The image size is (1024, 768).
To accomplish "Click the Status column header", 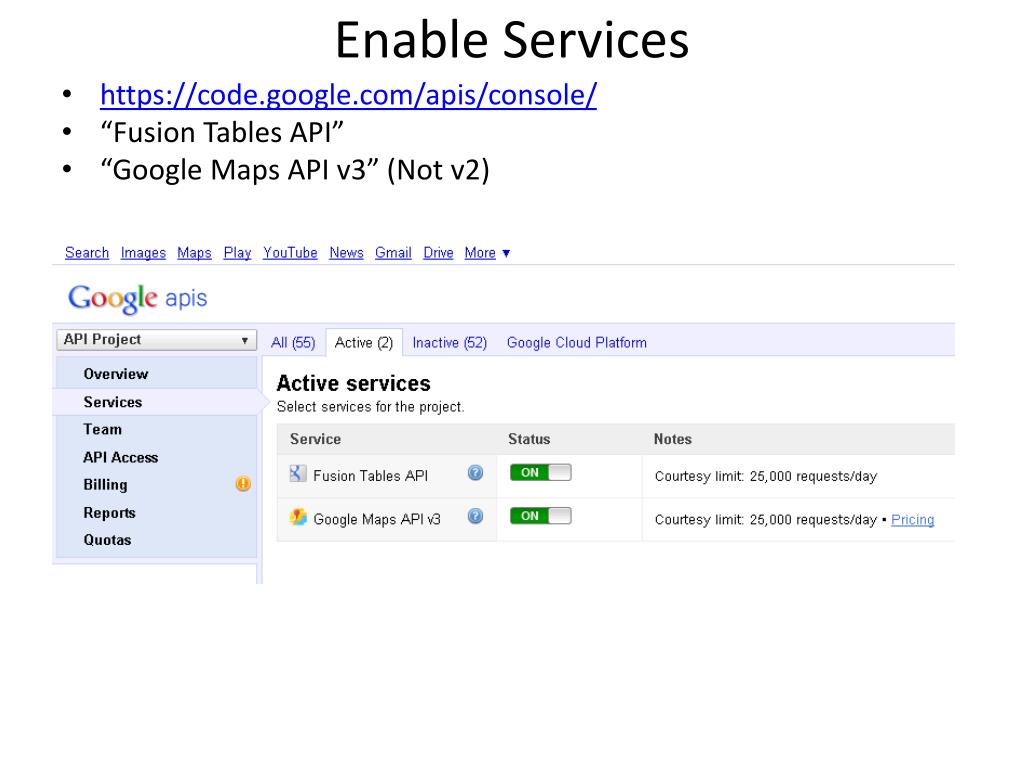I will [x=529, y=440].
